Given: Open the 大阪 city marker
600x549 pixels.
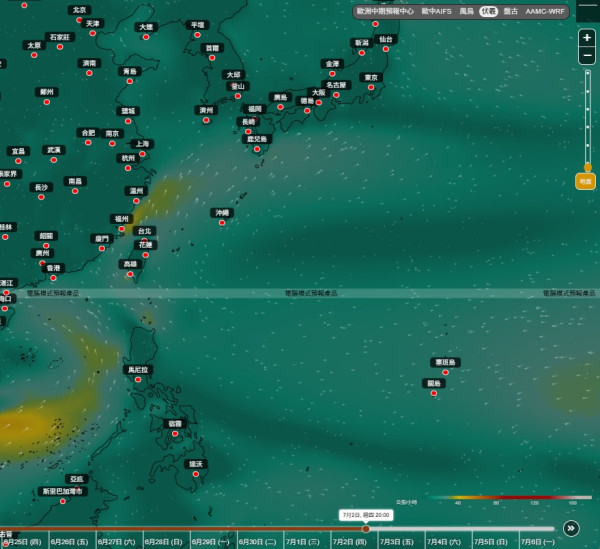Looking at the screenshot, I should pyautogui.click(x=319, y=103).
